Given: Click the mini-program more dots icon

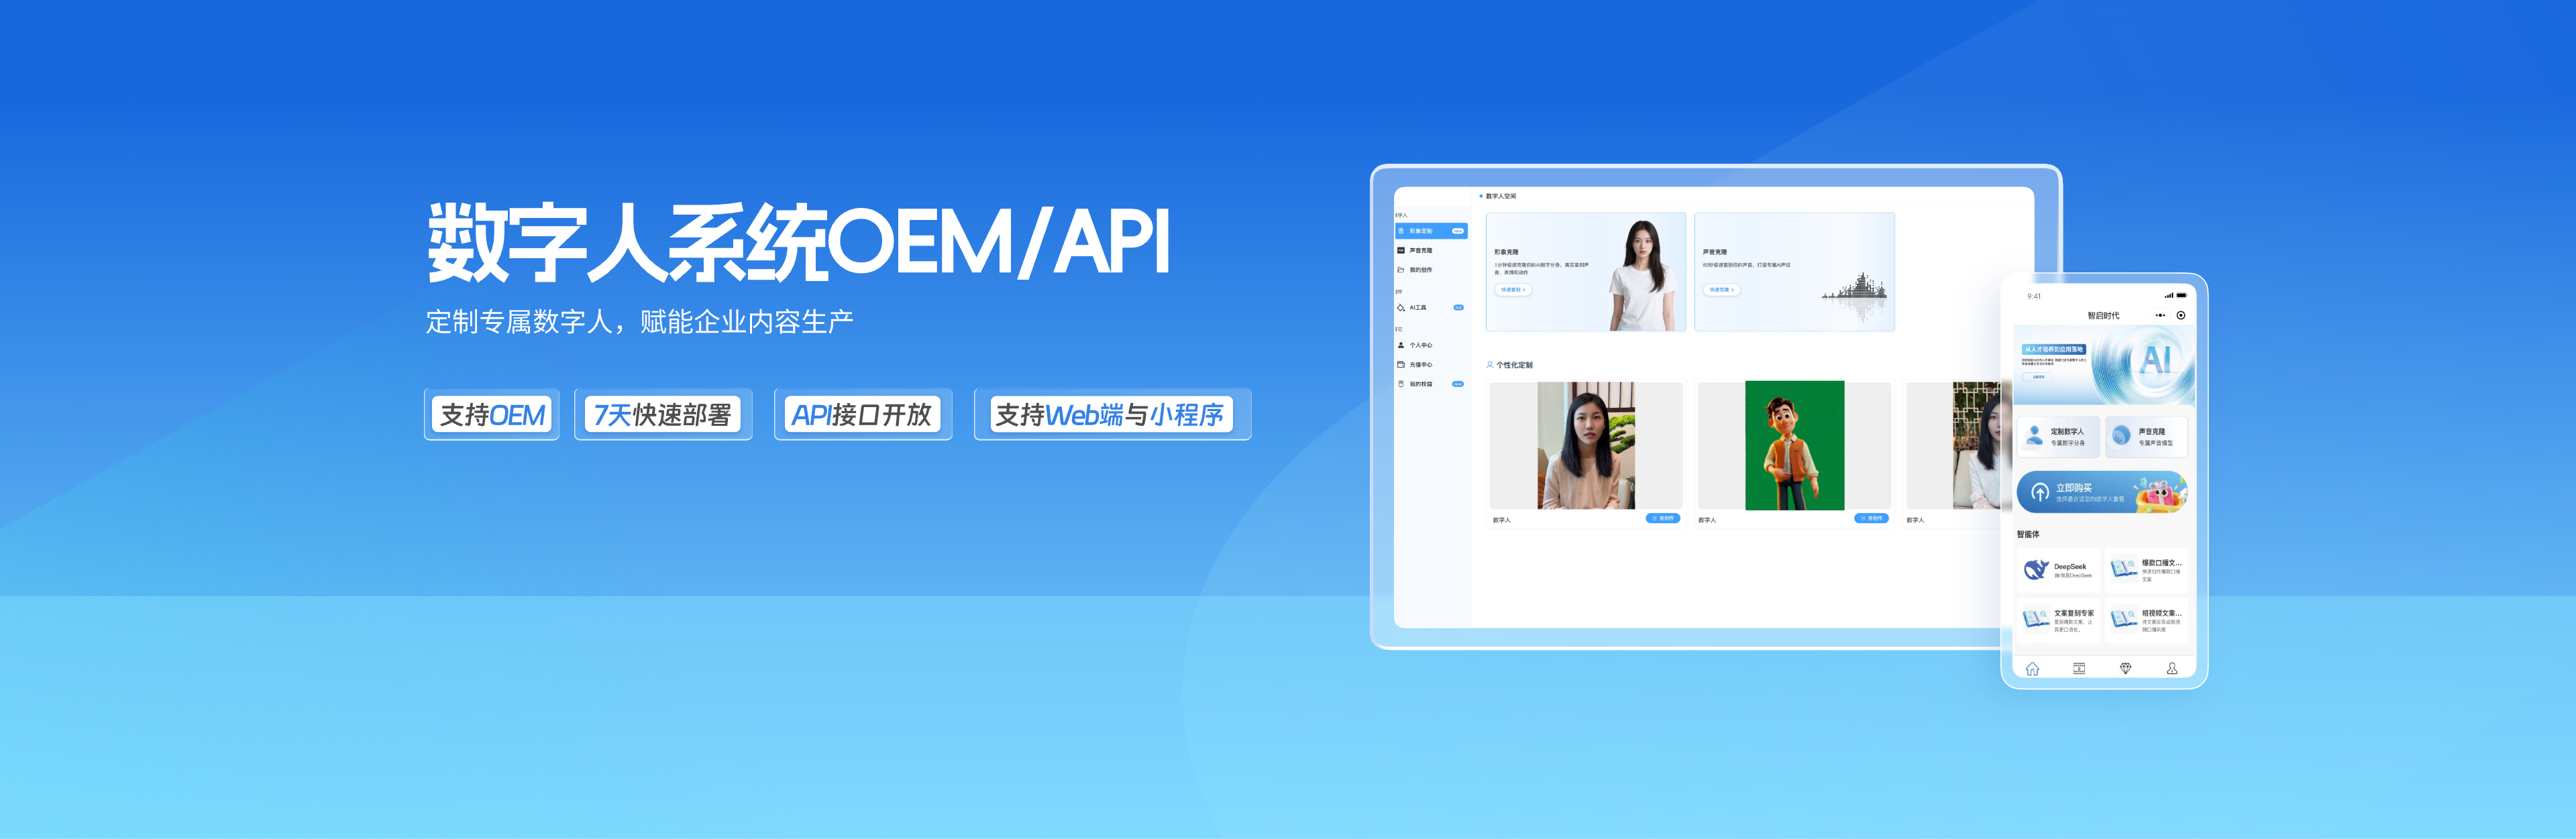Looking at the screenshot, I should 2160,316.
